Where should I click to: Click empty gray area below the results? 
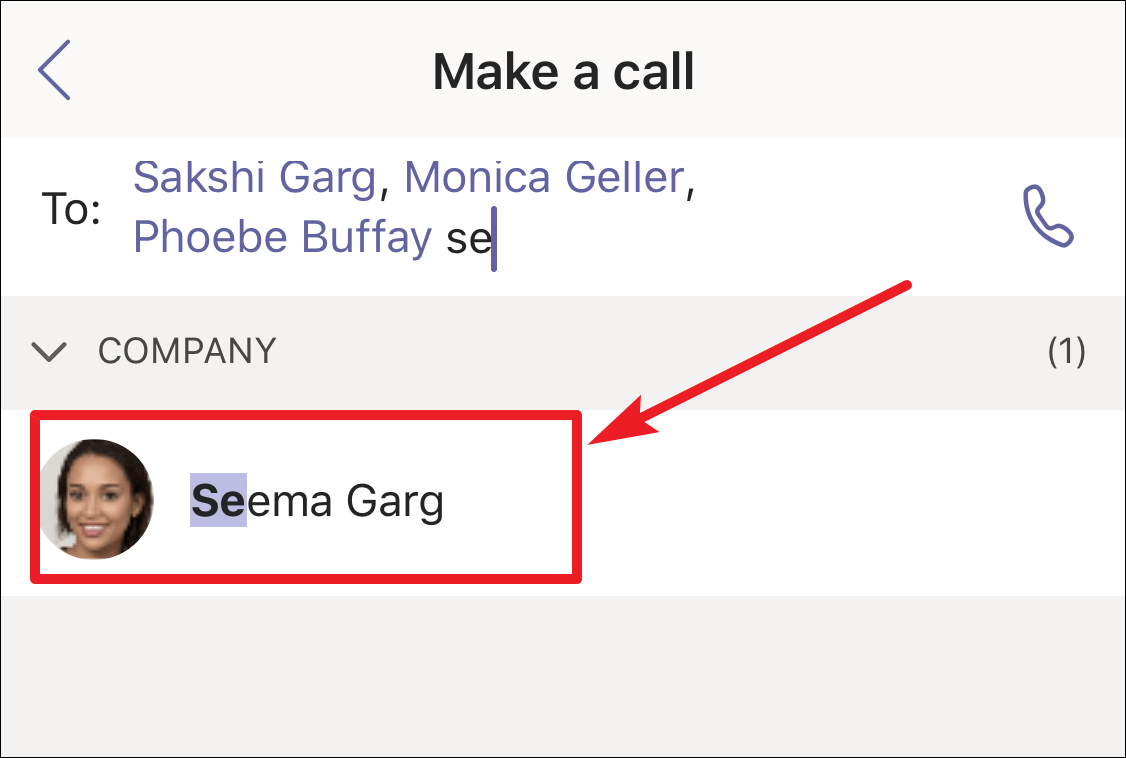(563, 675)
